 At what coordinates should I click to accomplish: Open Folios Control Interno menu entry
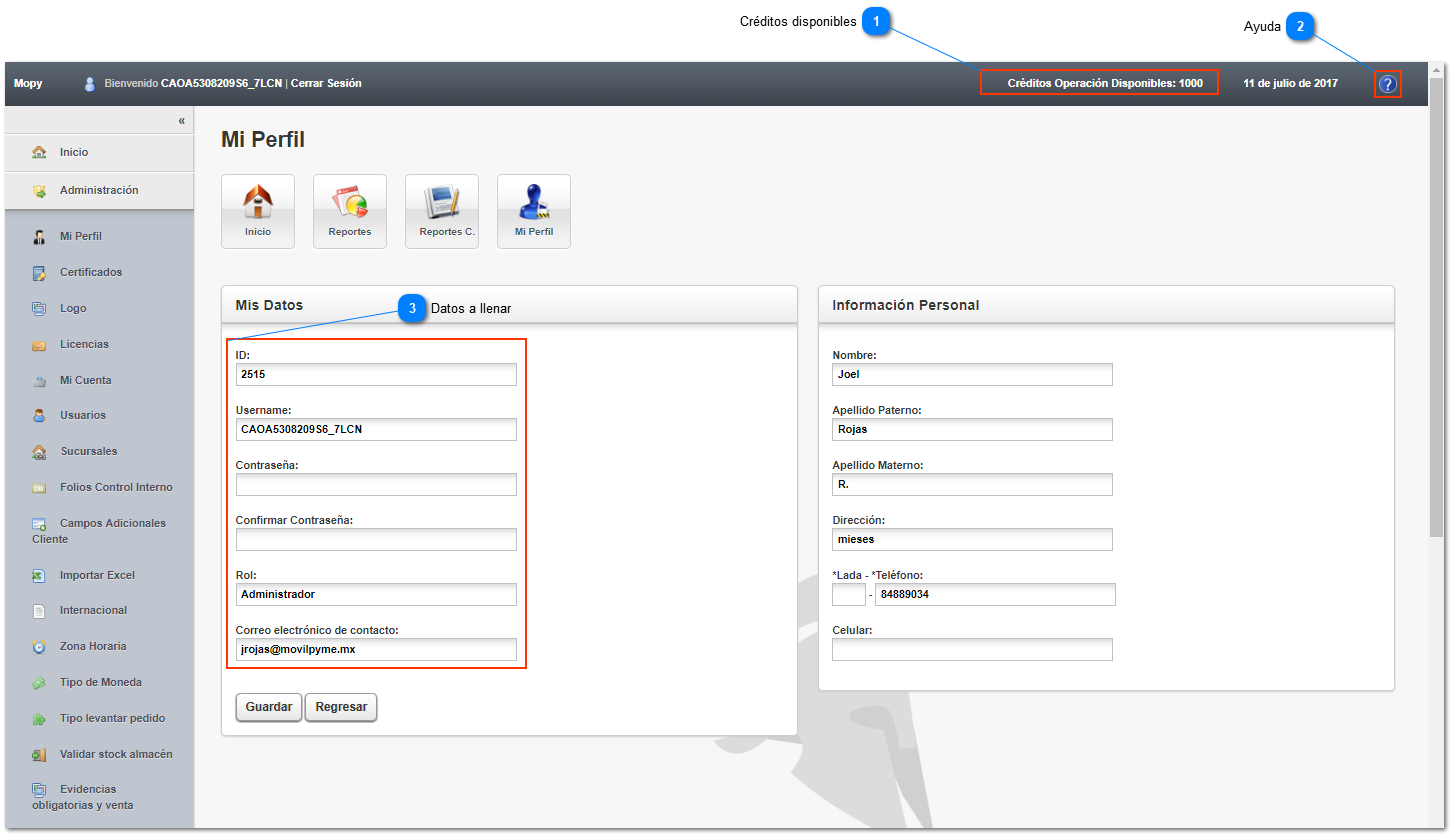116,487
